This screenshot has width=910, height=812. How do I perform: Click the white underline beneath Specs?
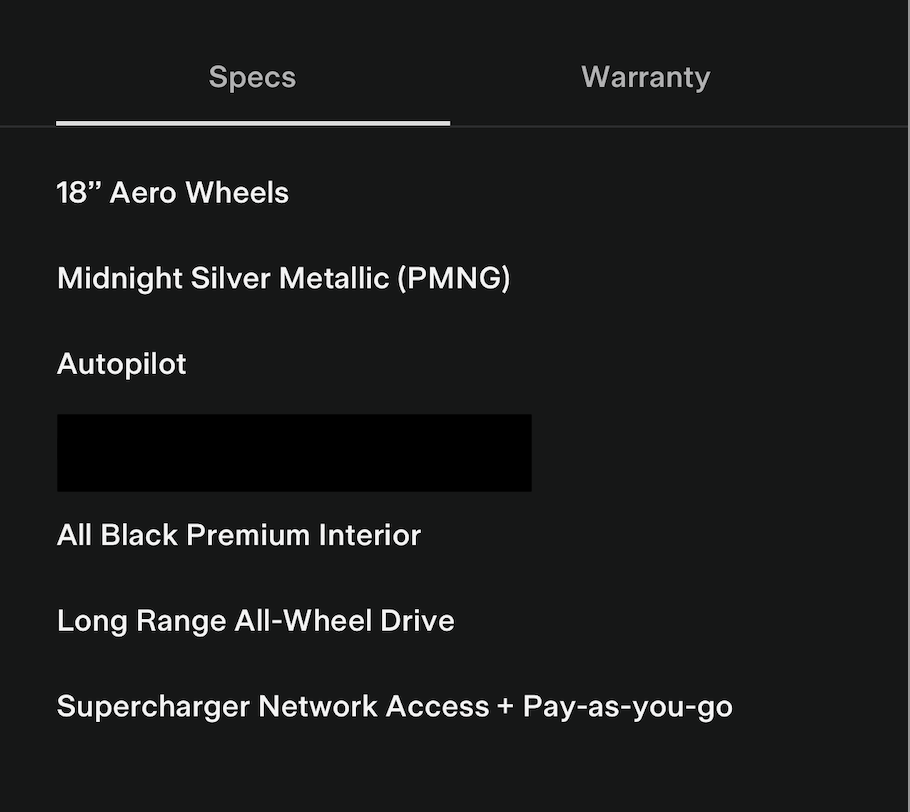tap(252, 123)
